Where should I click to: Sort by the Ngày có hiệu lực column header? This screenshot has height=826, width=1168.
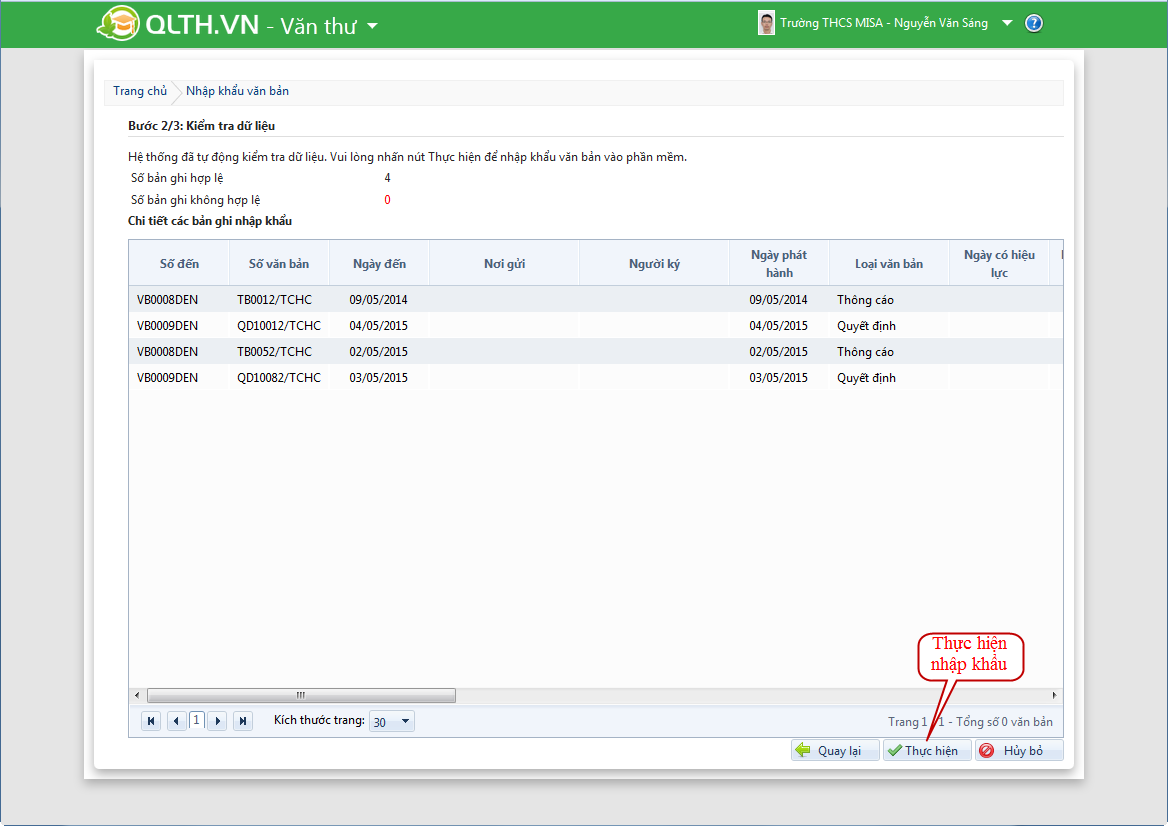coord(999,264)
